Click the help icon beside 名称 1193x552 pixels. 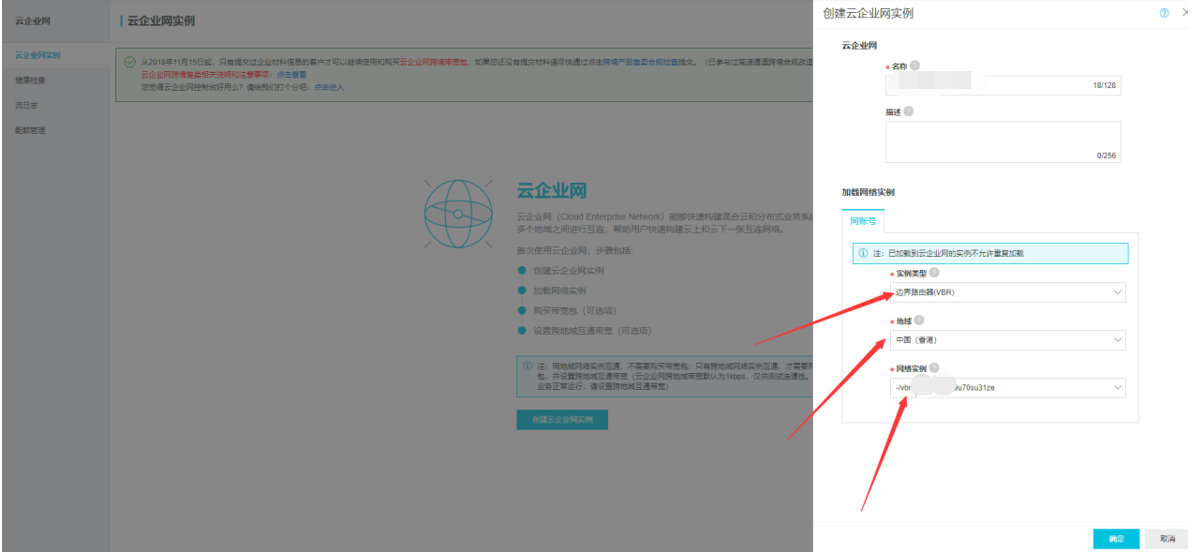pos(915,66)
